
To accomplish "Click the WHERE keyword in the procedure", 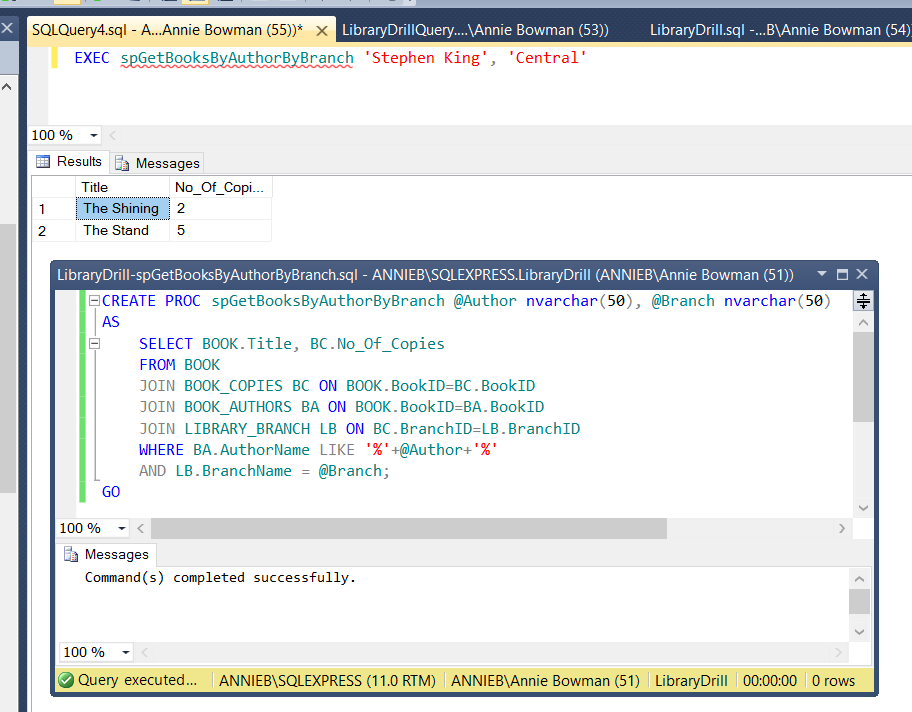I will tap(161, 450).
